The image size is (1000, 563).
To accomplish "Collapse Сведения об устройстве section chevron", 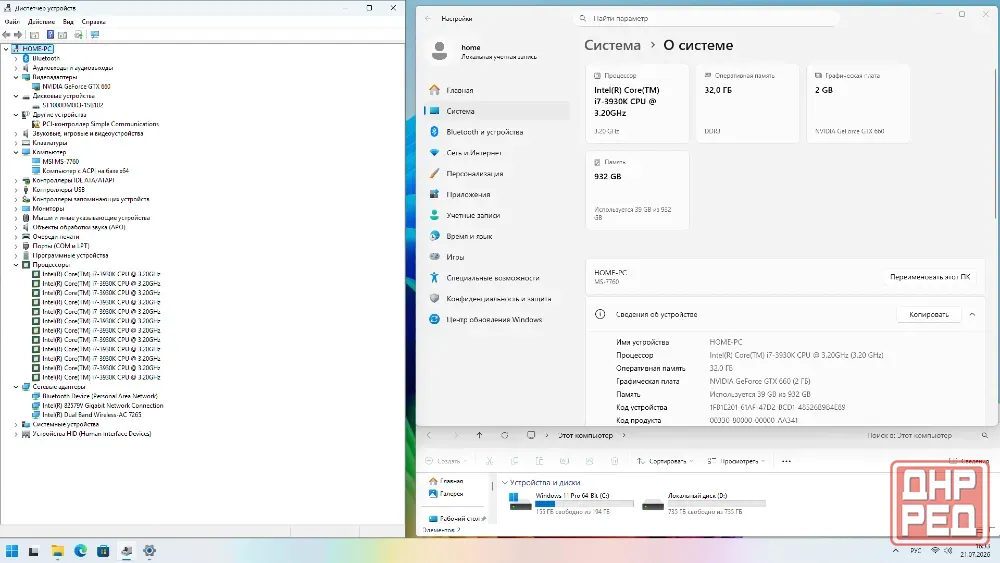I will pyautogui.click(x=972, y=314).
